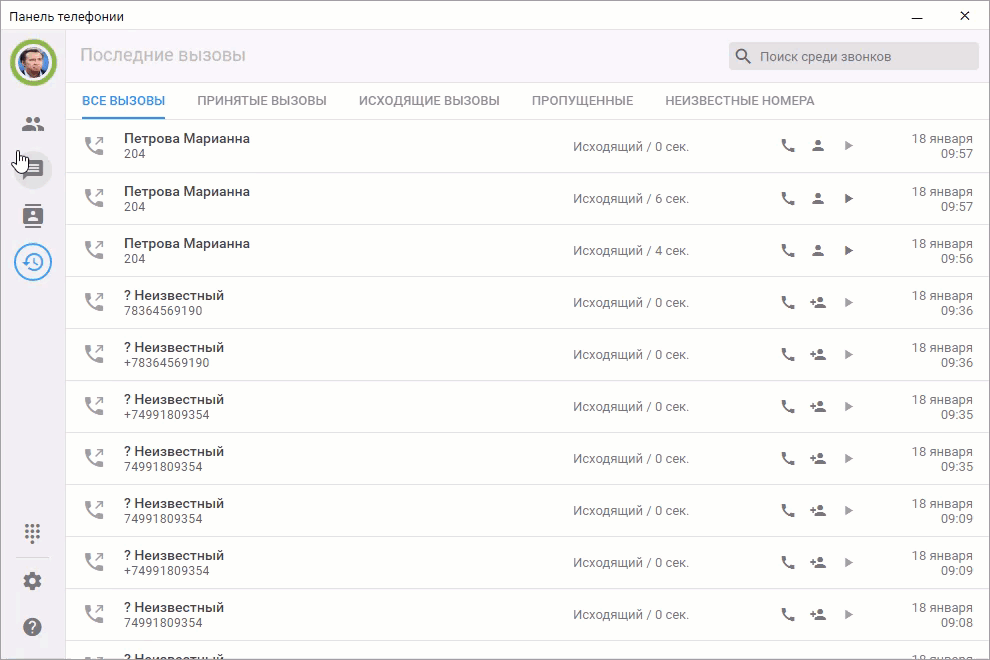
Task: Open settings gear in sidebar
Action: (33, 581)
